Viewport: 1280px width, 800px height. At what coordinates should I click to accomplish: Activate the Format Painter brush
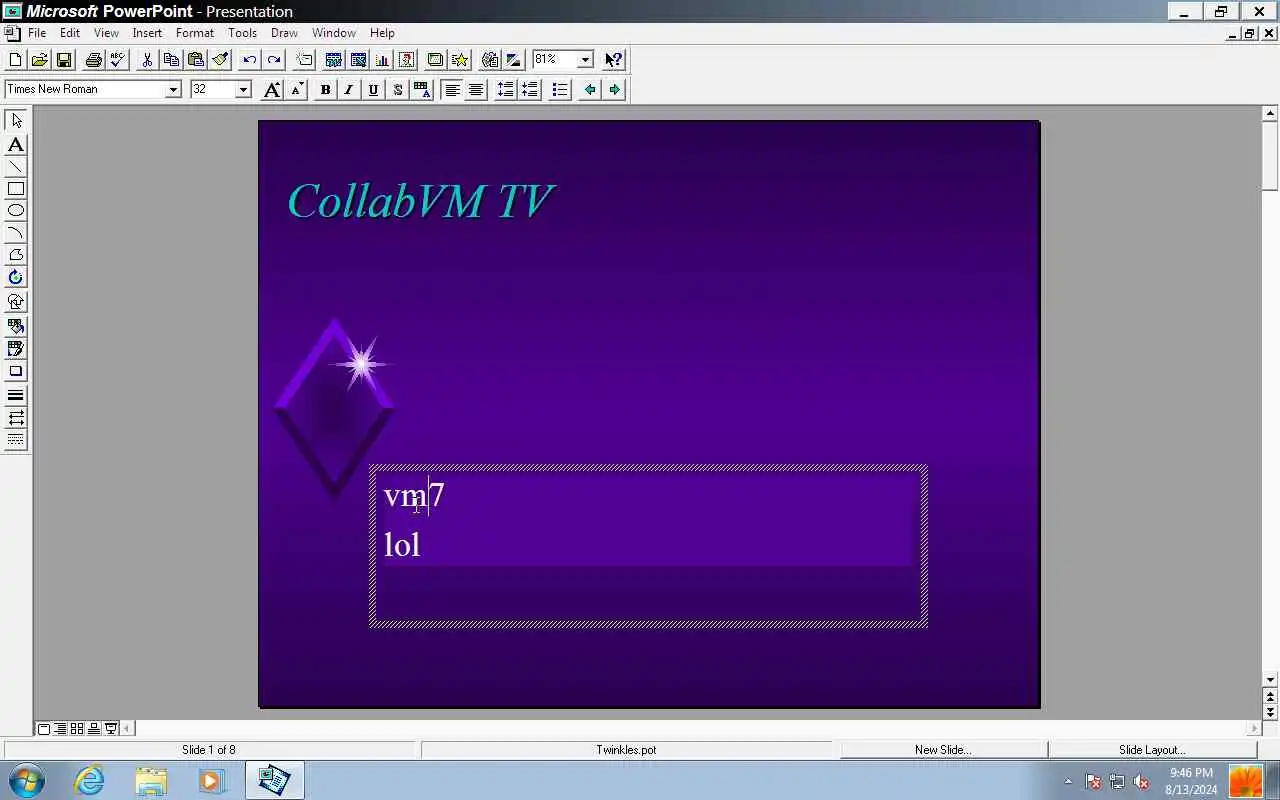[220, 60]
